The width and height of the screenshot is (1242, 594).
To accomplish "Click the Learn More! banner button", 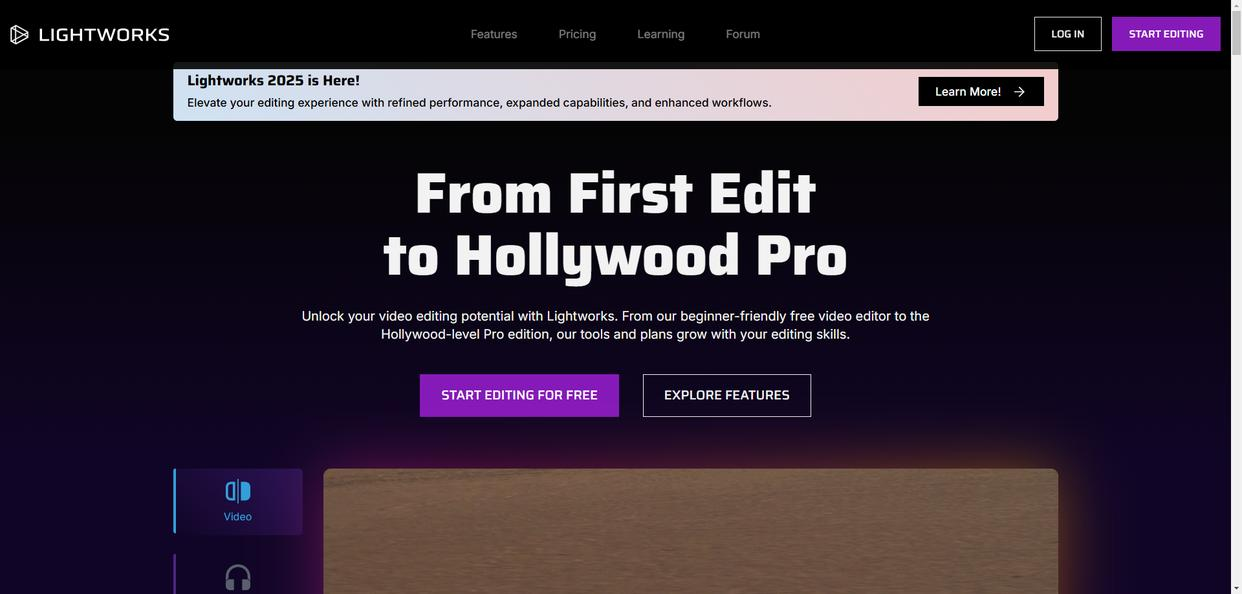I will coord(981,91).
